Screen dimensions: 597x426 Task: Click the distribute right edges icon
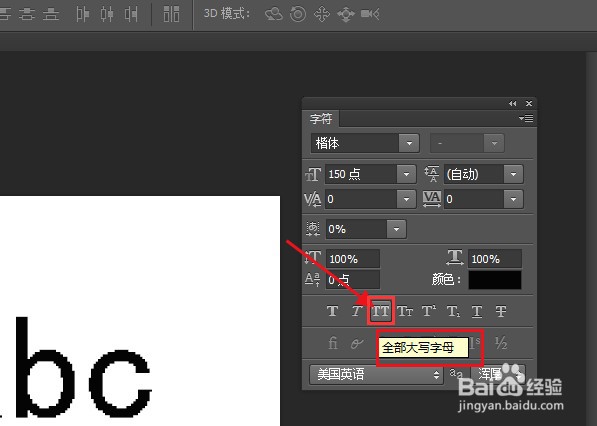[x=131, y=14]
